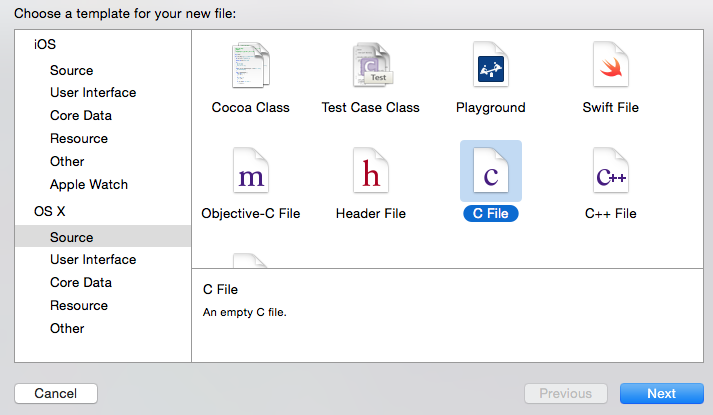The image size is (713, 415).
Task: Open Core Data under the OS X section
Action: pyautogui.click(x=80, y=283)
